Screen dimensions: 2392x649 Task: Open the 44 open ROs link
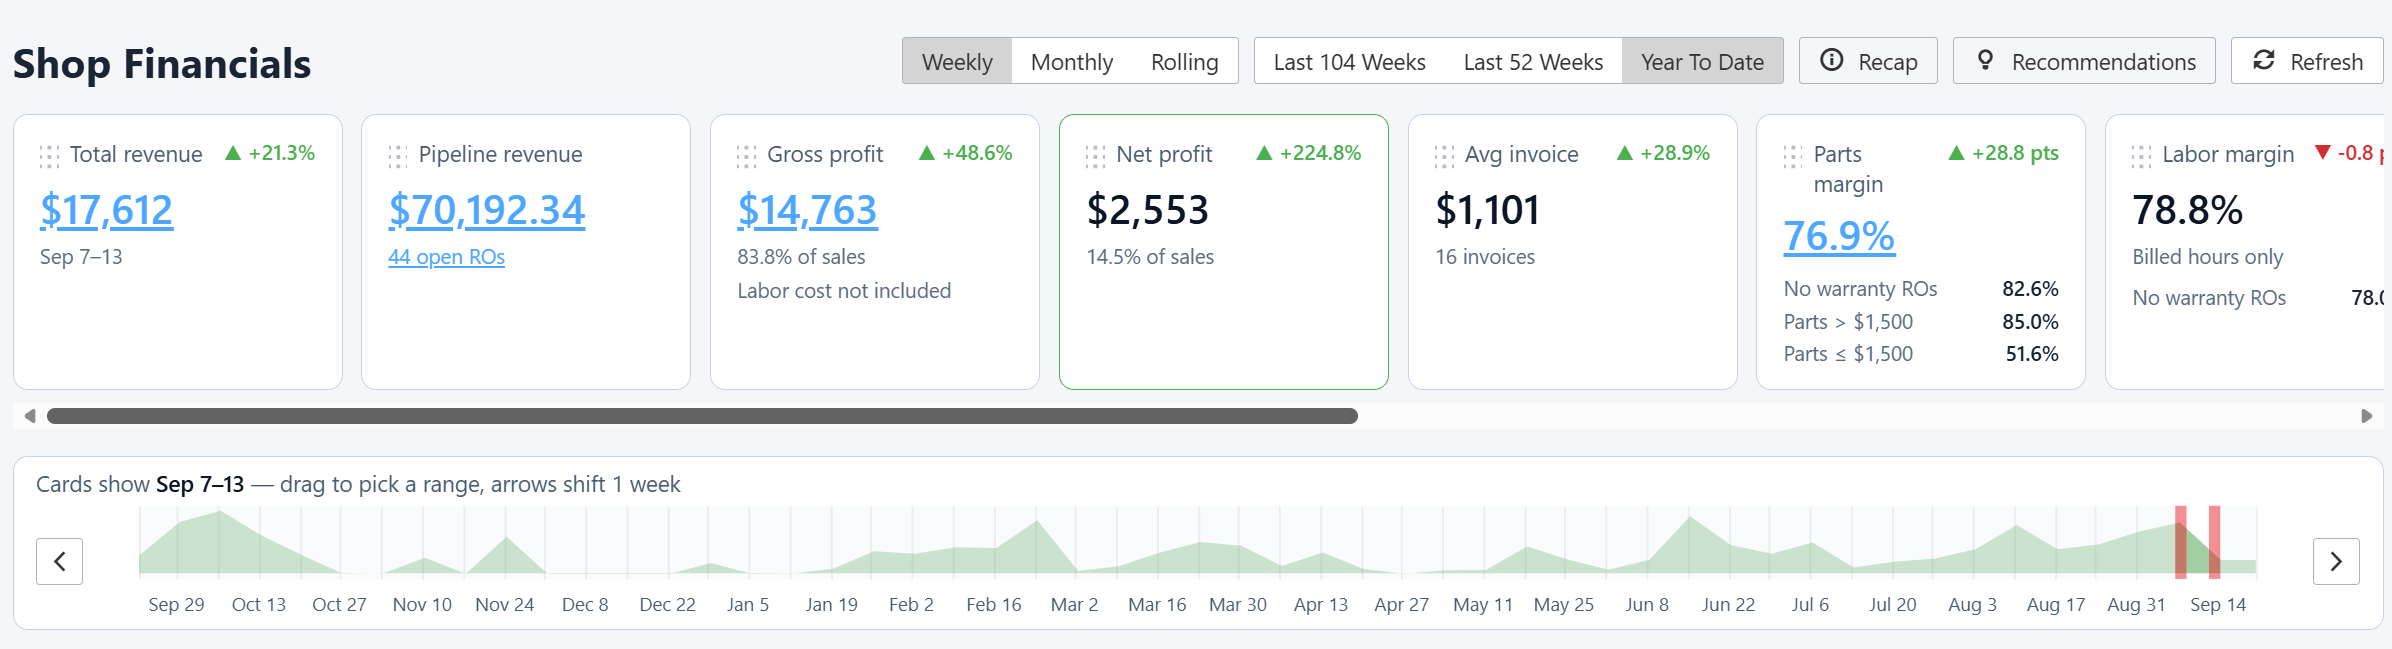coord(446,257)
